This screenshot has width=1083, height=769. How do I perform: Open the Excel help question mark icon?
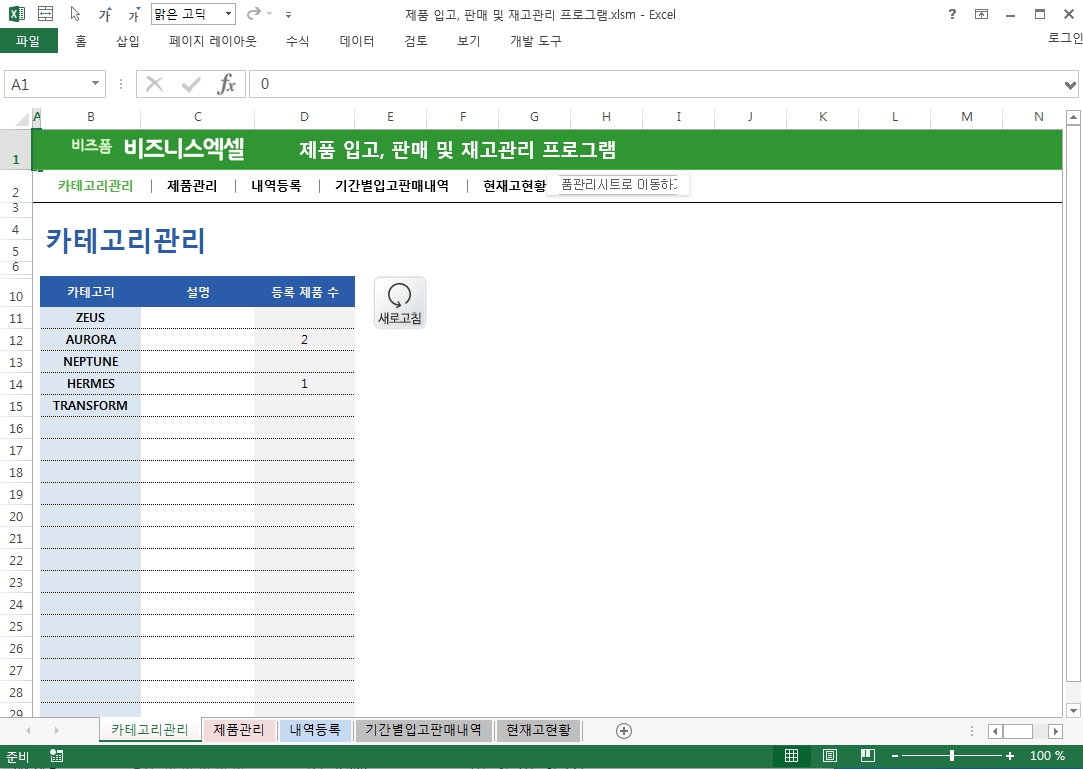[x=951, y=14]
